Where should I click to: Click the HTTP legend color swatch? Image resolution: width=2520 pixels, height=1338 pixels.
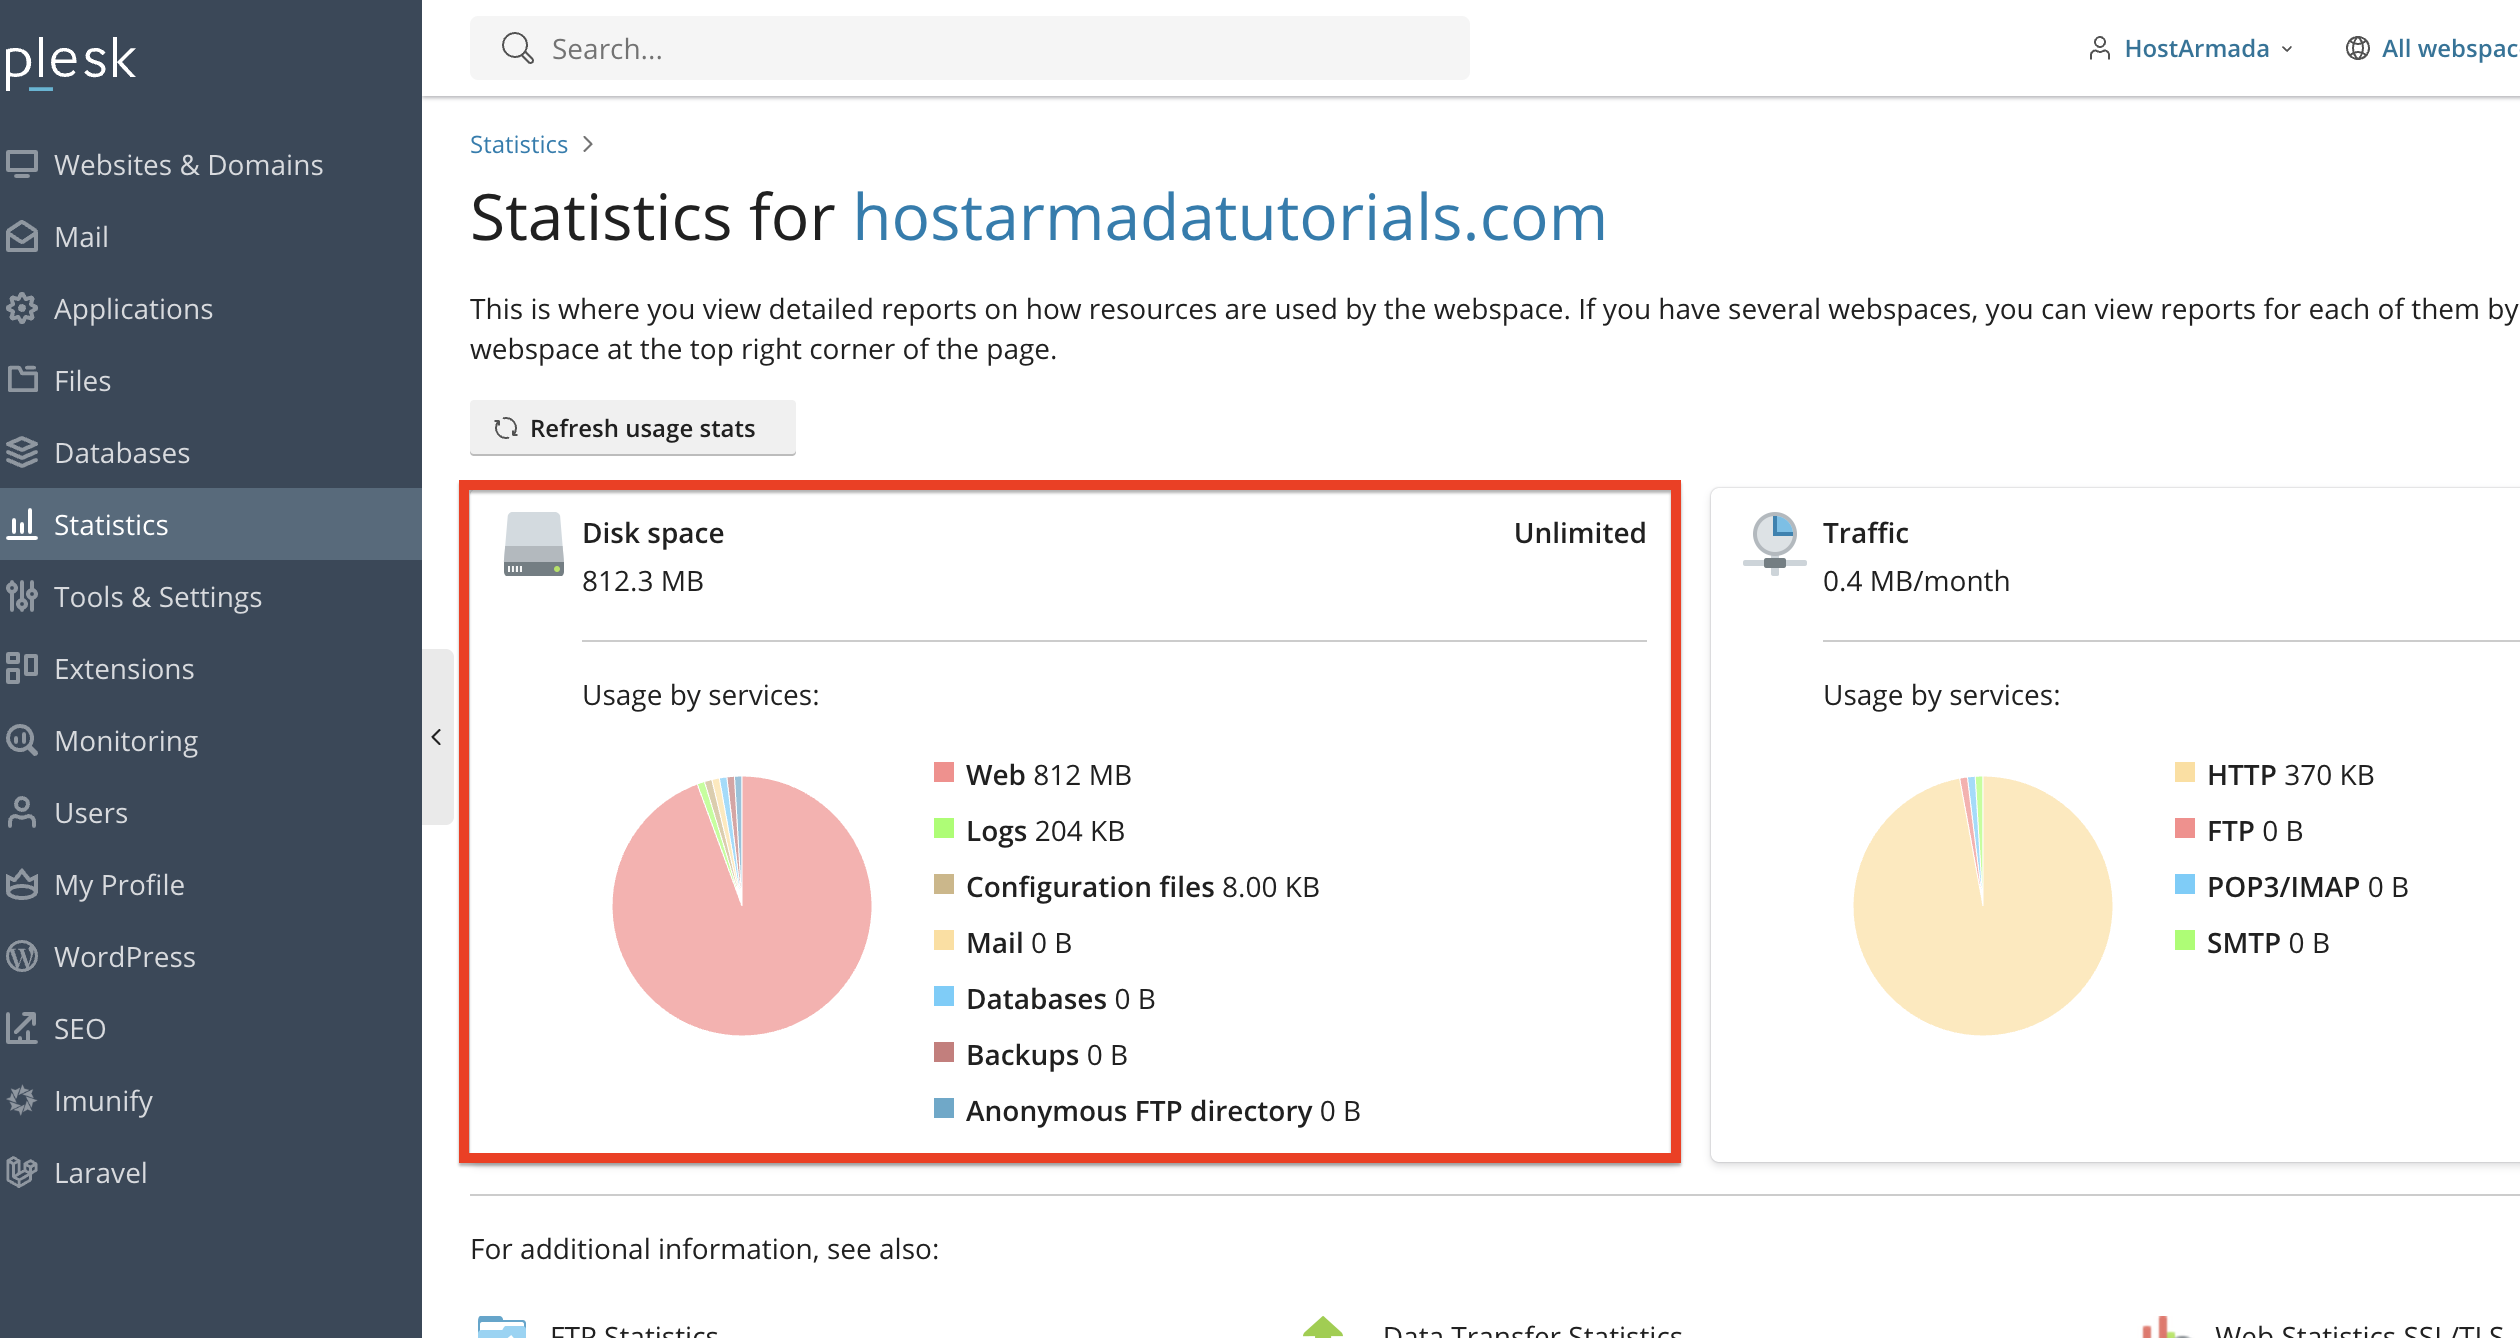(2185, 772)
